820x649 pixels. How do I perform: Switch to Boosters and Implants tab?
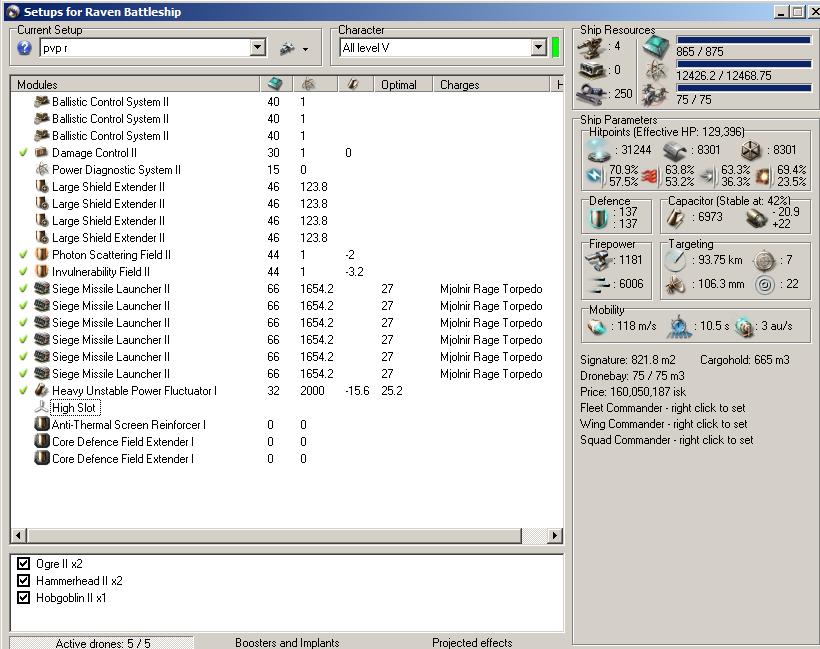[x=287, y=642]
